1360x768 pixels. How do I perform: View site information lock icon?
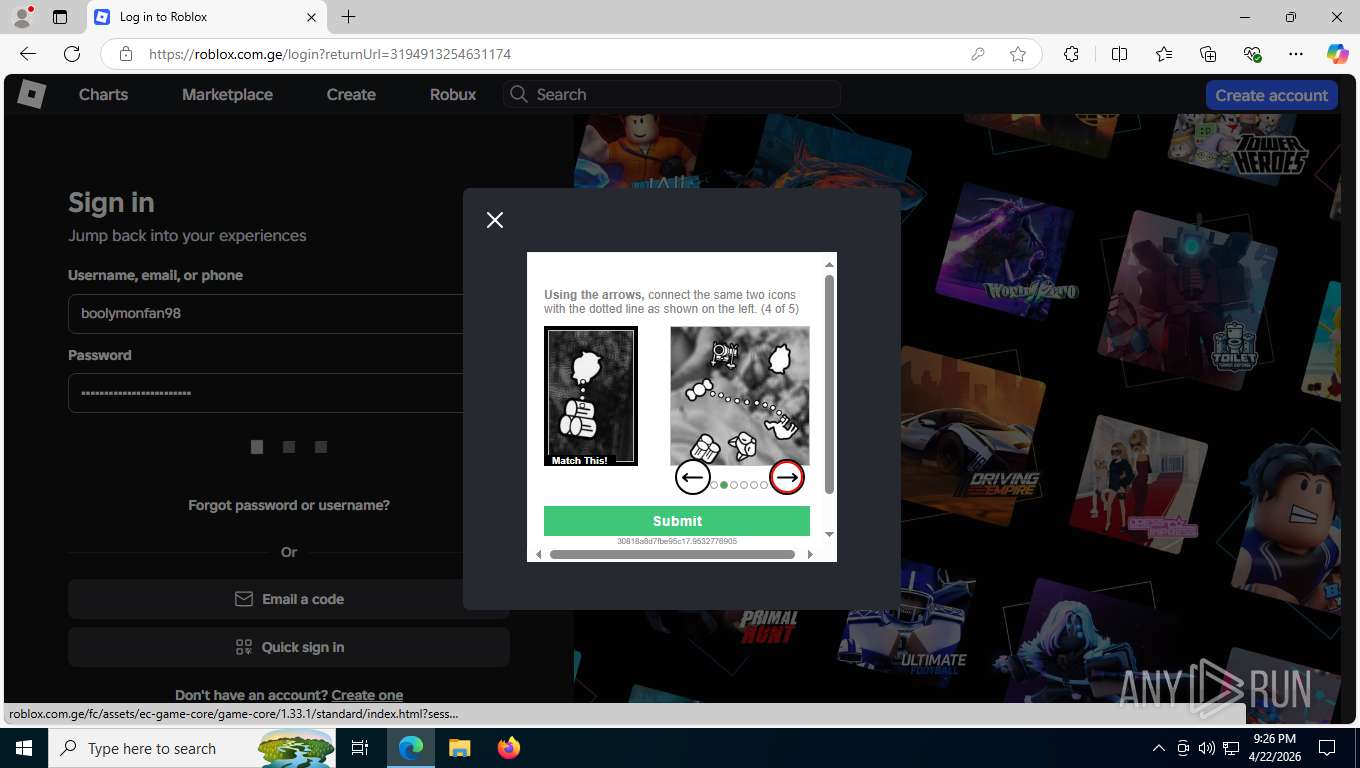point(125,54)
